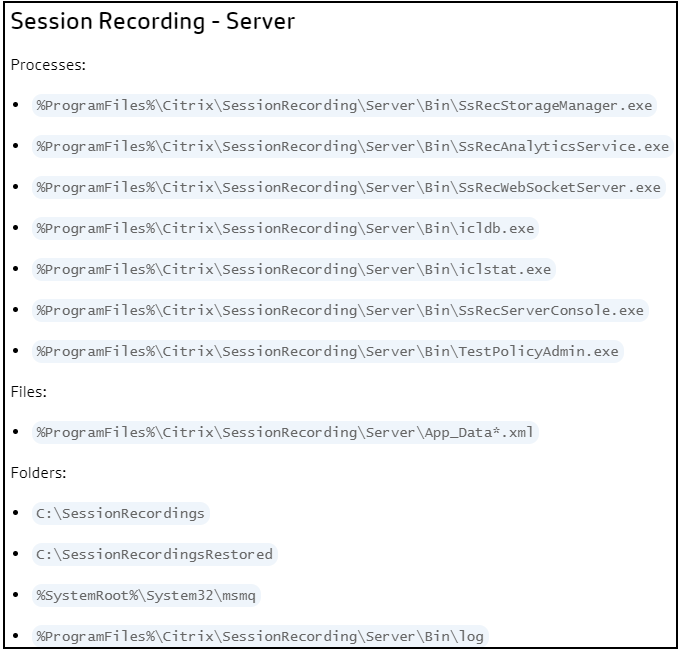Select the iclstat.exe process path
The width and height of the screenshot is (684, 656).
tap(294, 270)
